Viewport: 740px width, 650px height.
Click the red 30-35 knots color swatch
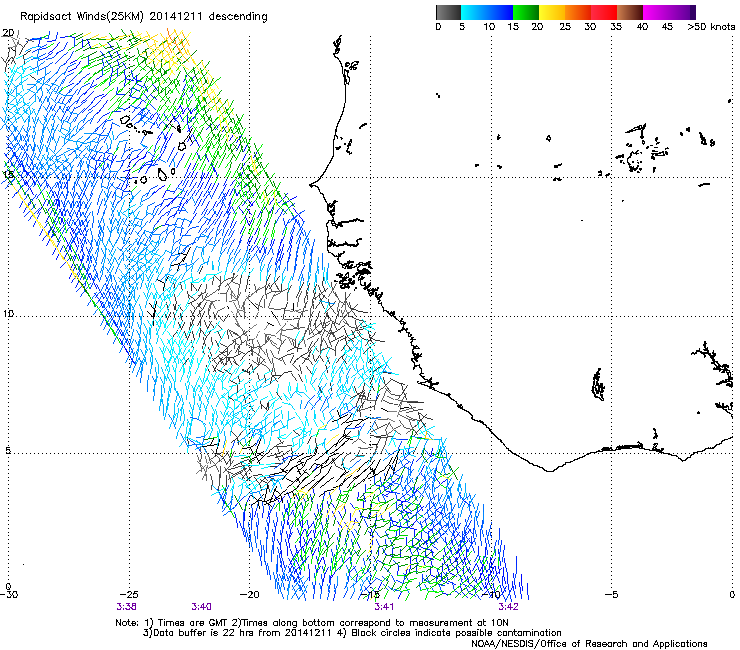(x=604, y=12)
